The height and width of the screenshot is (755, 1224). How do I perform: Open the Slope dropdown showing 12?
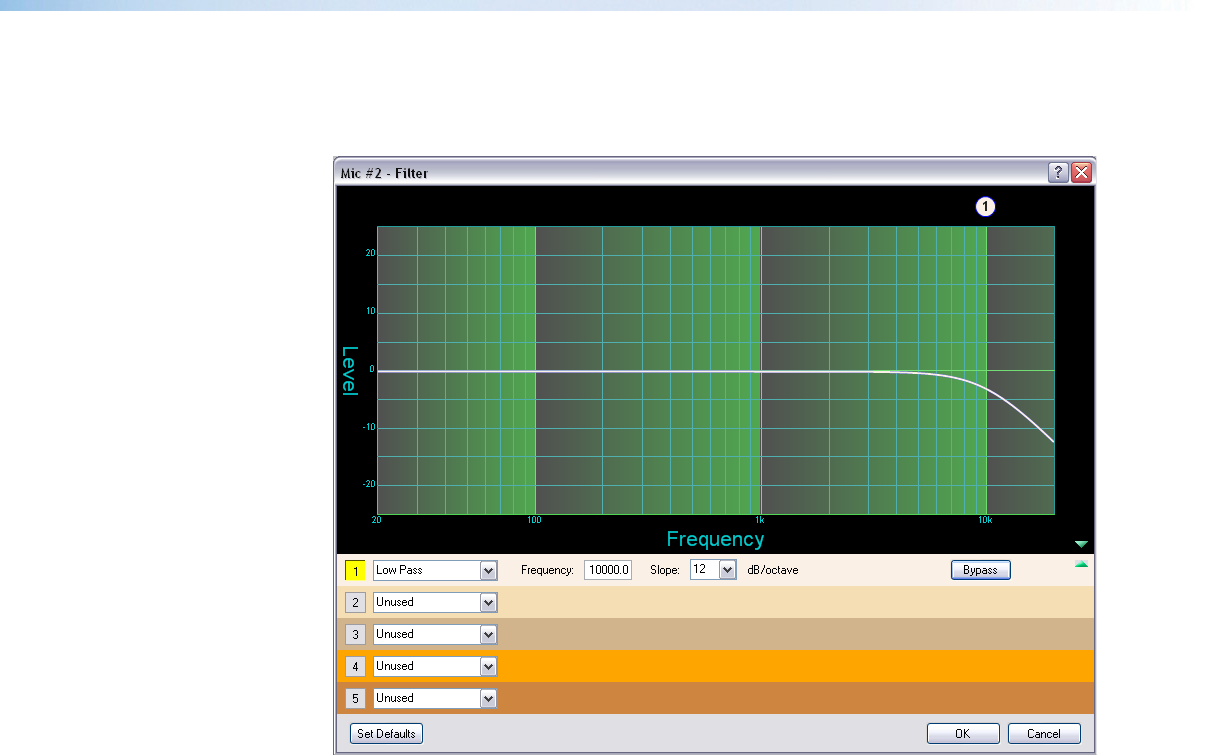tap(727, 570)
